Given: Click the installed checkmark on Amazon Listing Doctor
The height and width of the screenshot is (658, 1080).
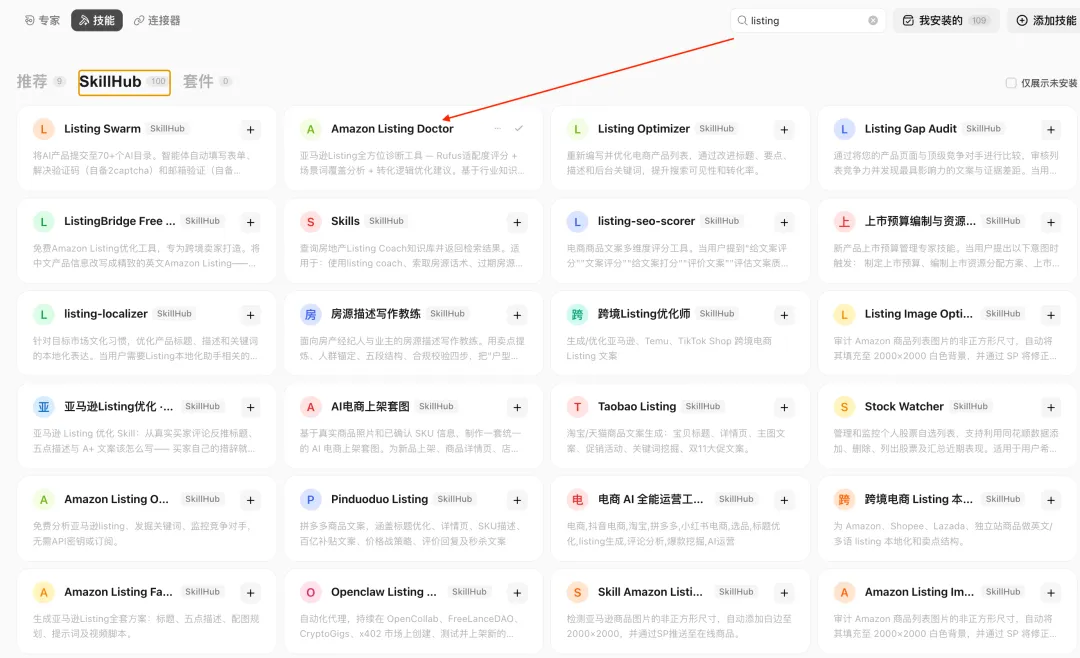Looking at the screenshot, I should 519,129.
